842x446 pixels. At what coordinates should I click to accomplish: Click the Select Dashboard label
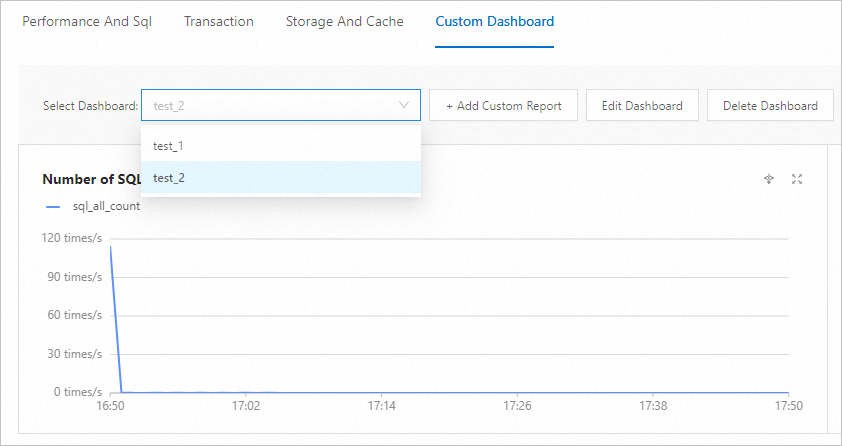[x=90, y=105]
